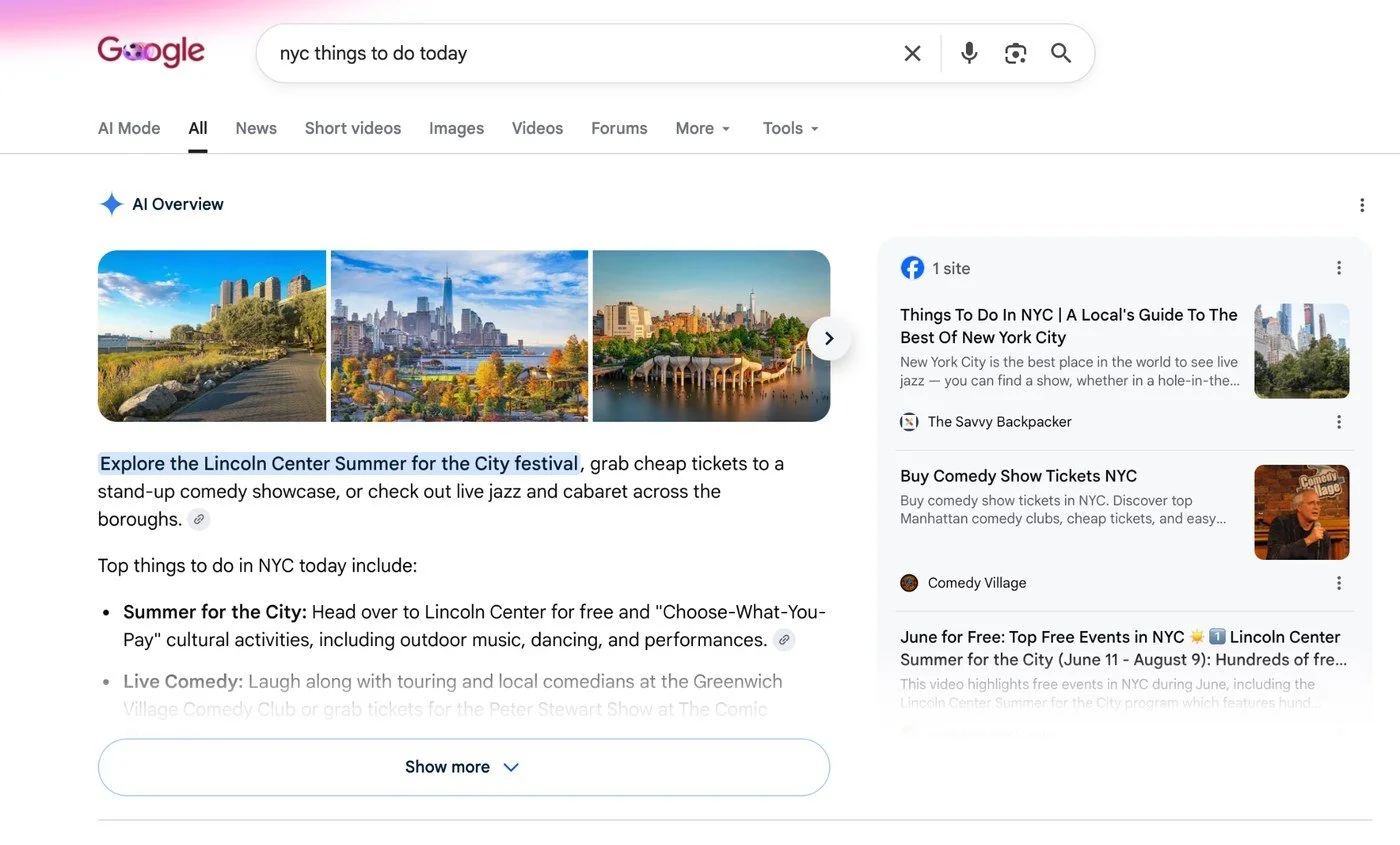Screen dimensions: 1400x845
Task: Click the 'New York City is the best place' snippet
Action: [x=1069, y=371]
